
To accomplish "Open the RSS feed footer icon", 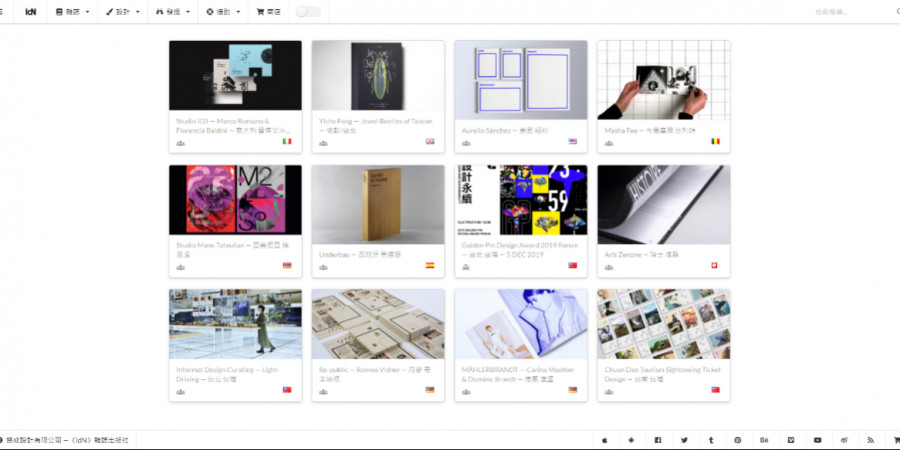I will pos(871,440).
